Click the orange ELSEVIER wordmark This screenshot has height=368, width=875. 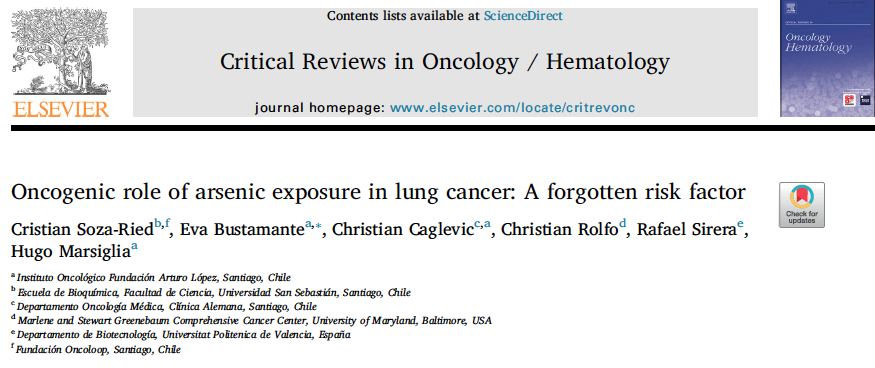pyautogui.click(x=61, y=108)
